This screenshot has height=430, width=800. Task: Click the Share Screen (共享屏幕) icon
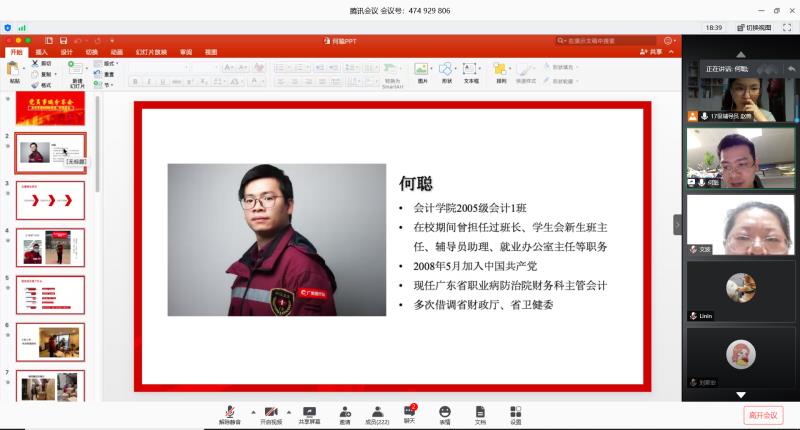click(x=309, y=412)
